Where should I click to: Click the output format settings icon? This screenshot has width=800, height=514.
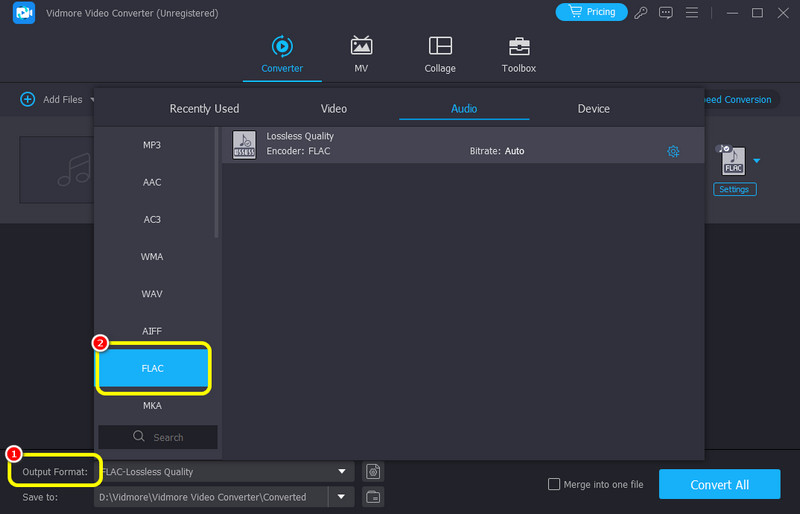click(372, 471)
